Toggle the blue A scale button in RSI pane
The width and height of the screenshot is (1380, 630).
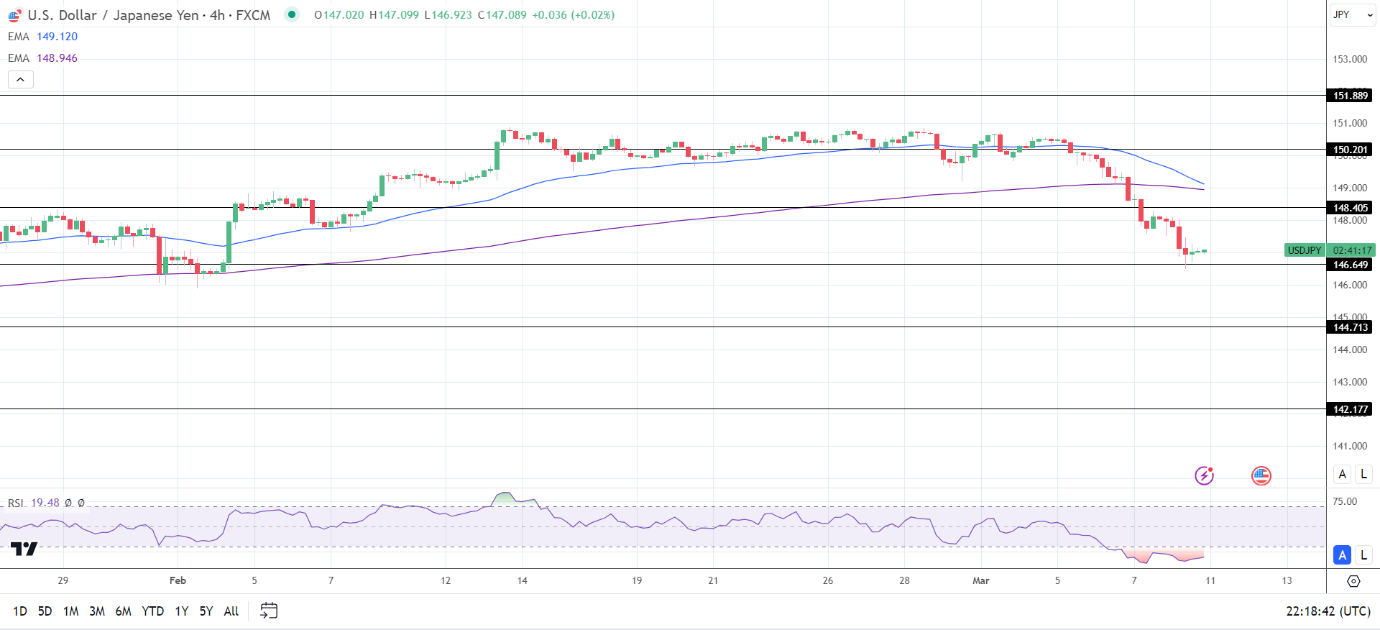(1340, 553)
